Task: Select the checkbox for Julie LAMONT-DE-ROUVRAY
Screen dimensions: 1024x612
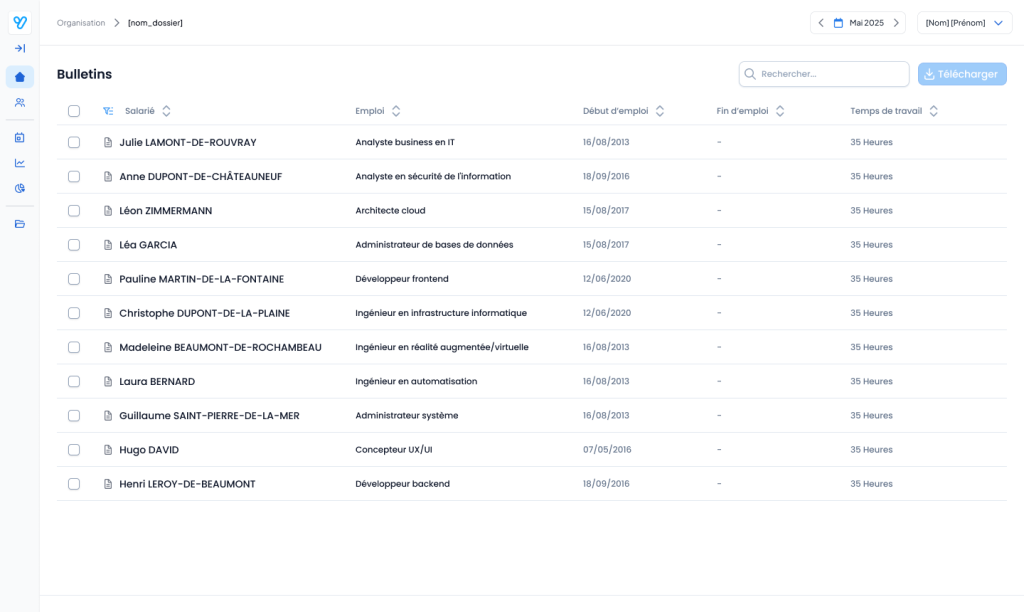Action: point(74,142)
